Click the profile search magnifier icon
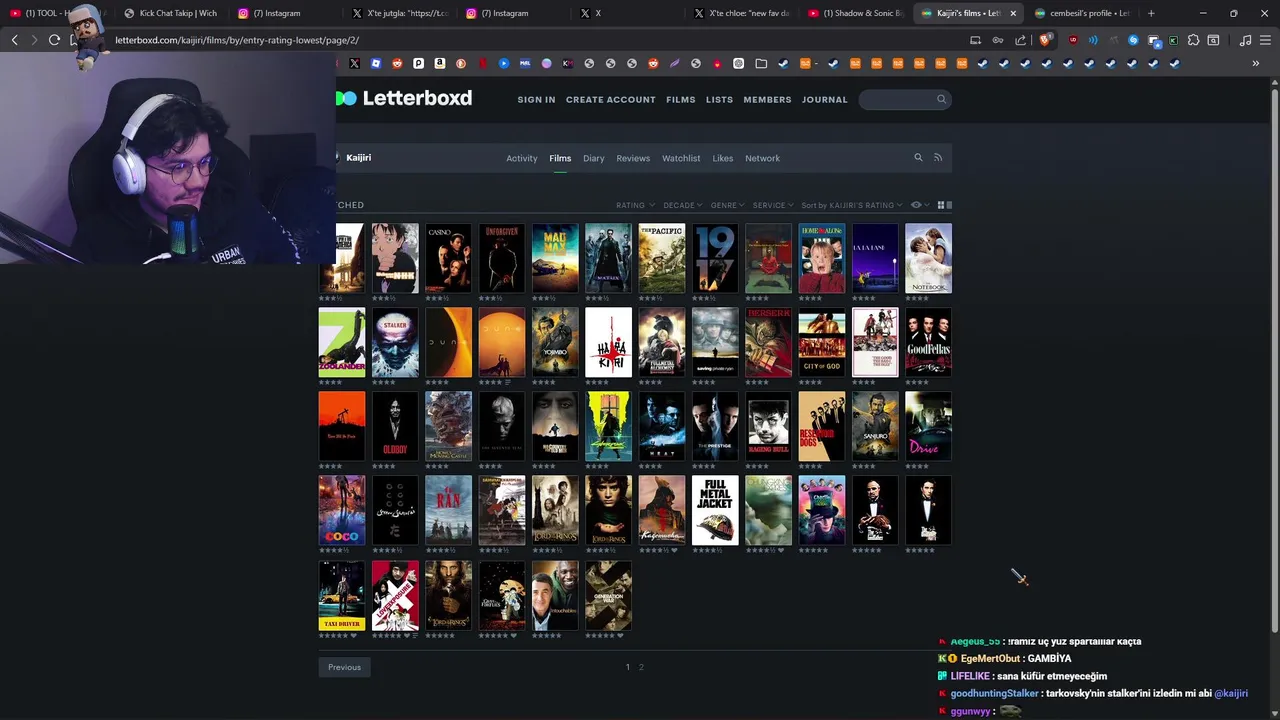This screenshot has width=1280, height=720. tap(918, 157)
